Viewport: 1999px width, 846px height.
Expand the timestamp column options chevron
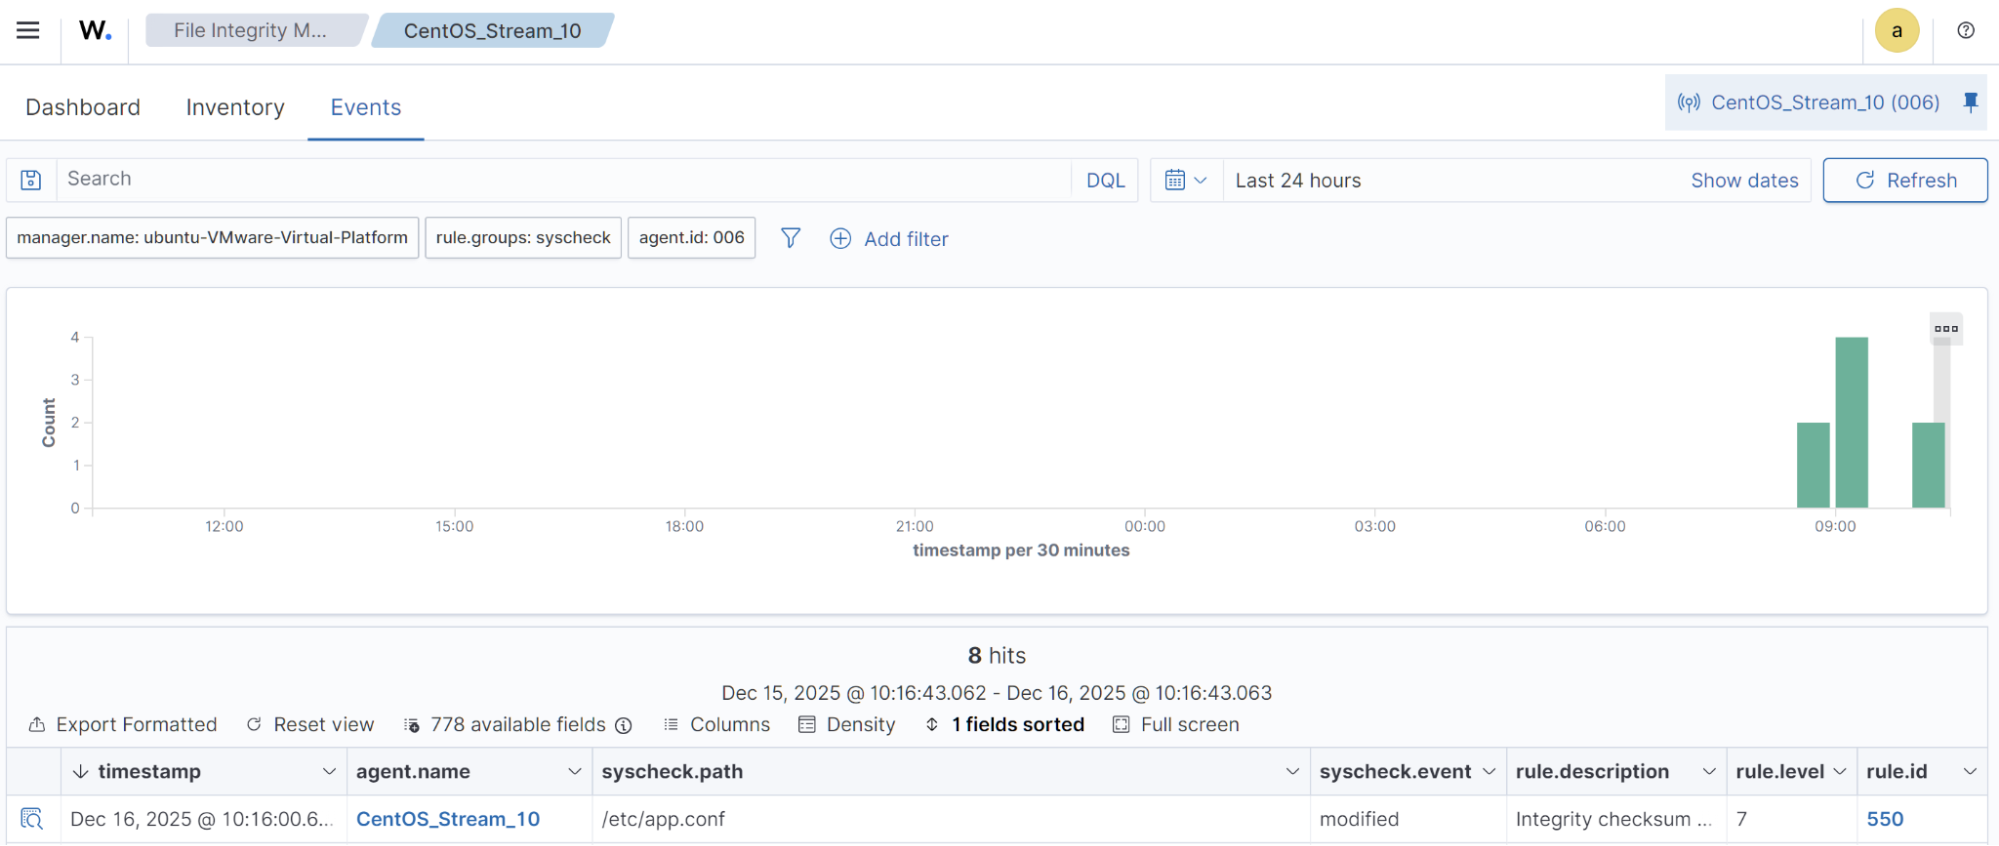(x=329, y=771)
